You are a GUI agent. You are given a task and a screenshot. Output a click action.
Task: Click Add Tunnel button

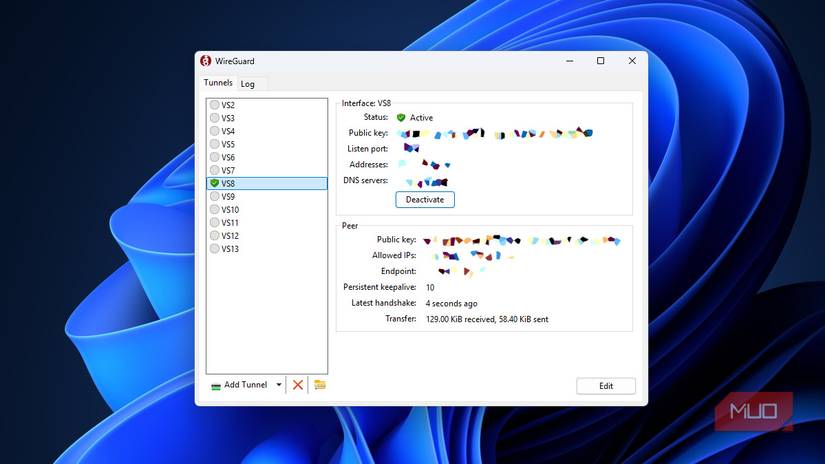click(x=240, y=385)
